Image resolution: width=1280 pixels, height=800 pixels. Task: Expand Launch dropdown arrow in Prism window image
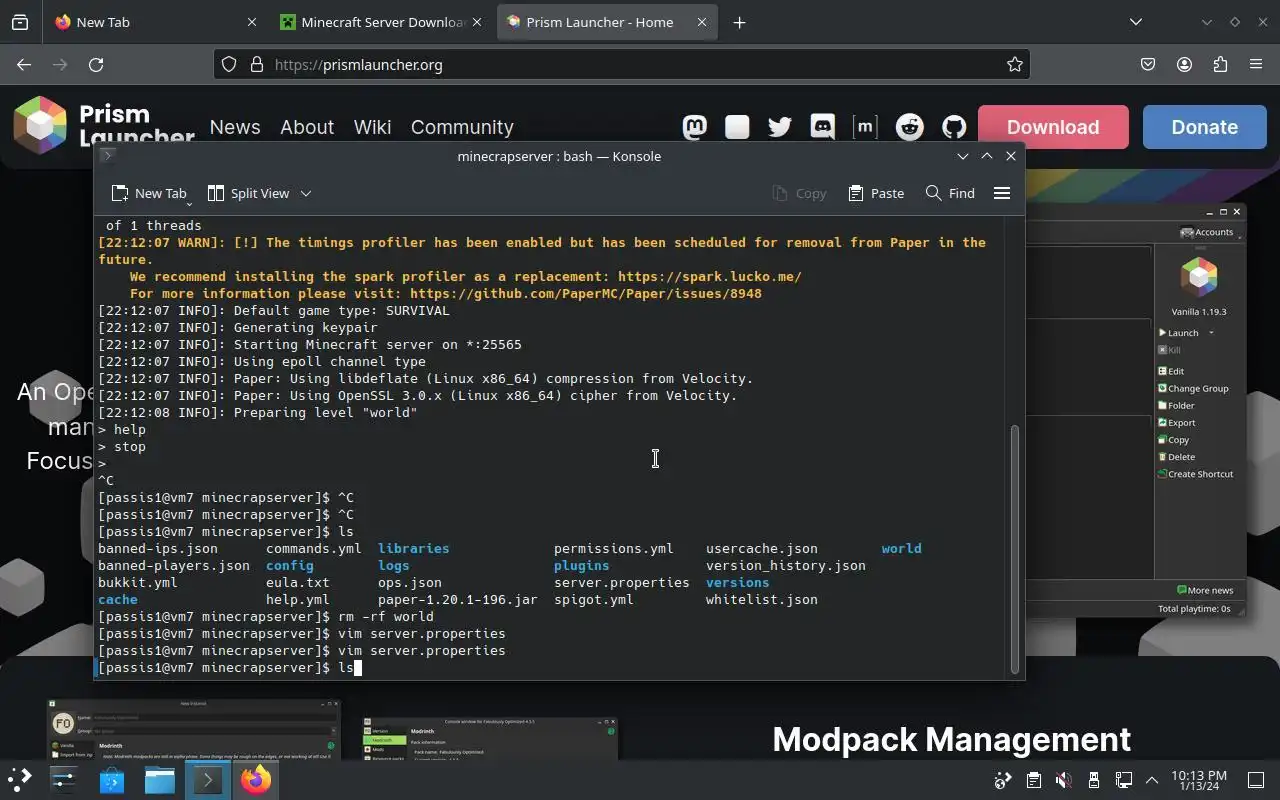point(1211,333)
